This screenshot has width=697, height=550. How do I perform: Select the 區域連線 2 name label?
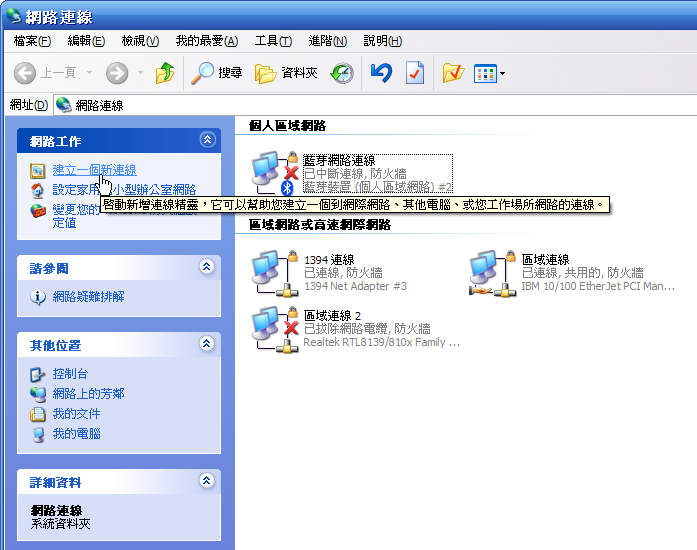pyautogui.click(x=332, y=316)
